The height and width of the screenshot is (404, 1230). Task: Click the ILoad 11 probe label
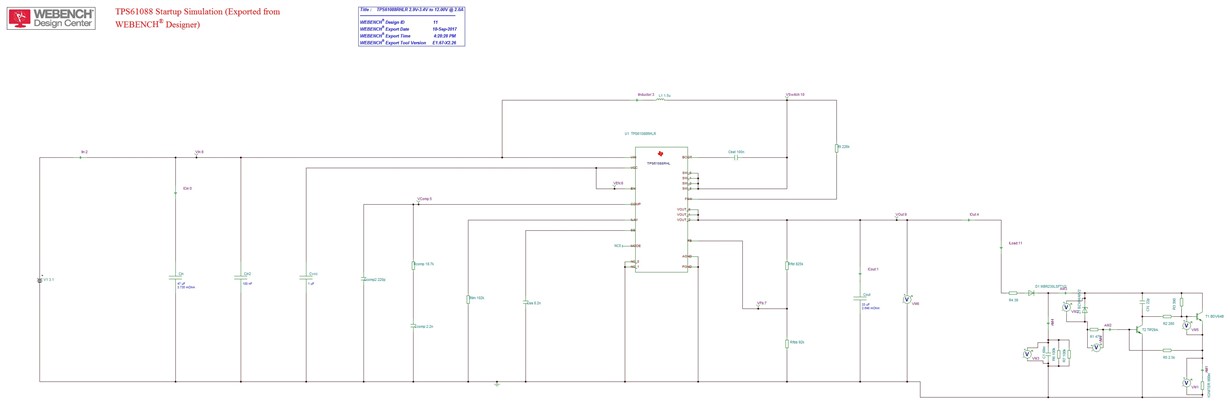1015,243
